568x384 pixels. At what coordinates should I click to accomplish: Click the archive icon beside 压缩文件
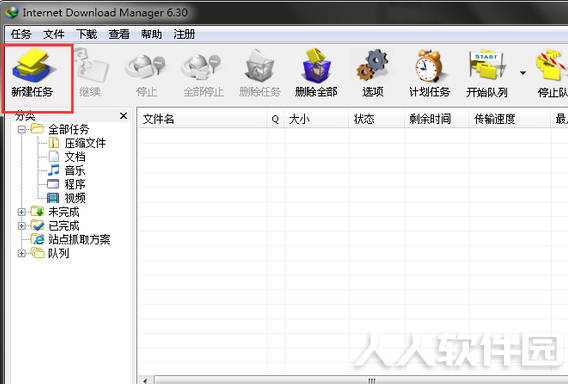[54, 143]
